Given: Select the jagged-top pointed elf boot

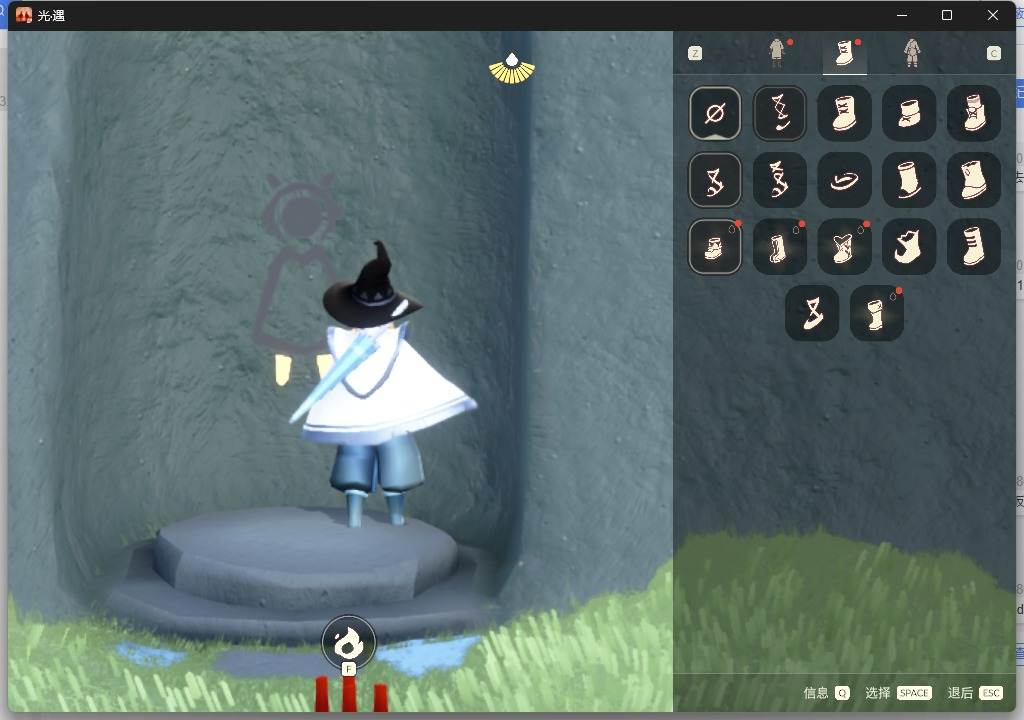Looking at the screenshot, I should click(908, 247).
